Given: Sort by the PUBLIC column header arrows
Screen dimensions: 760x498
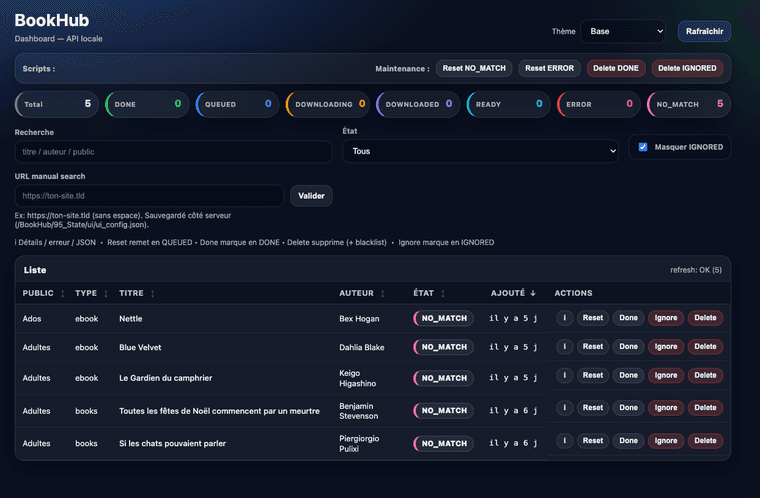Looking at the screenshot, I should click(x=62, y=293).
